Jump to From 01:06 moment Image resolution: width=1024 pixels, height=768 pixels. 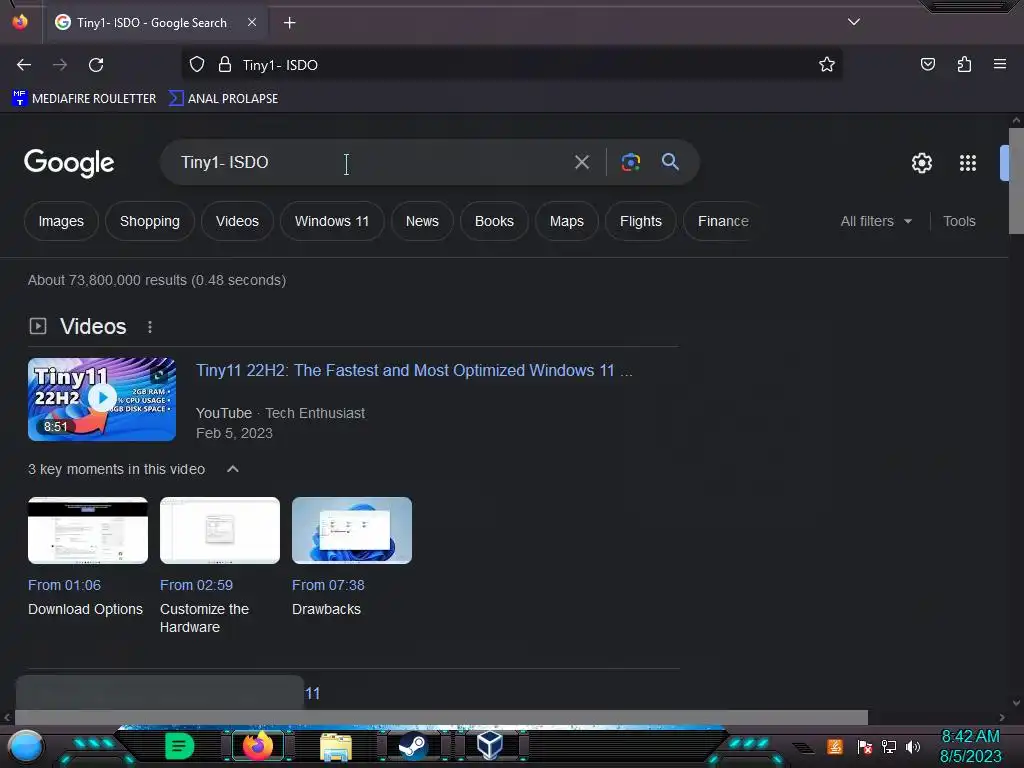tap(64, 585)
